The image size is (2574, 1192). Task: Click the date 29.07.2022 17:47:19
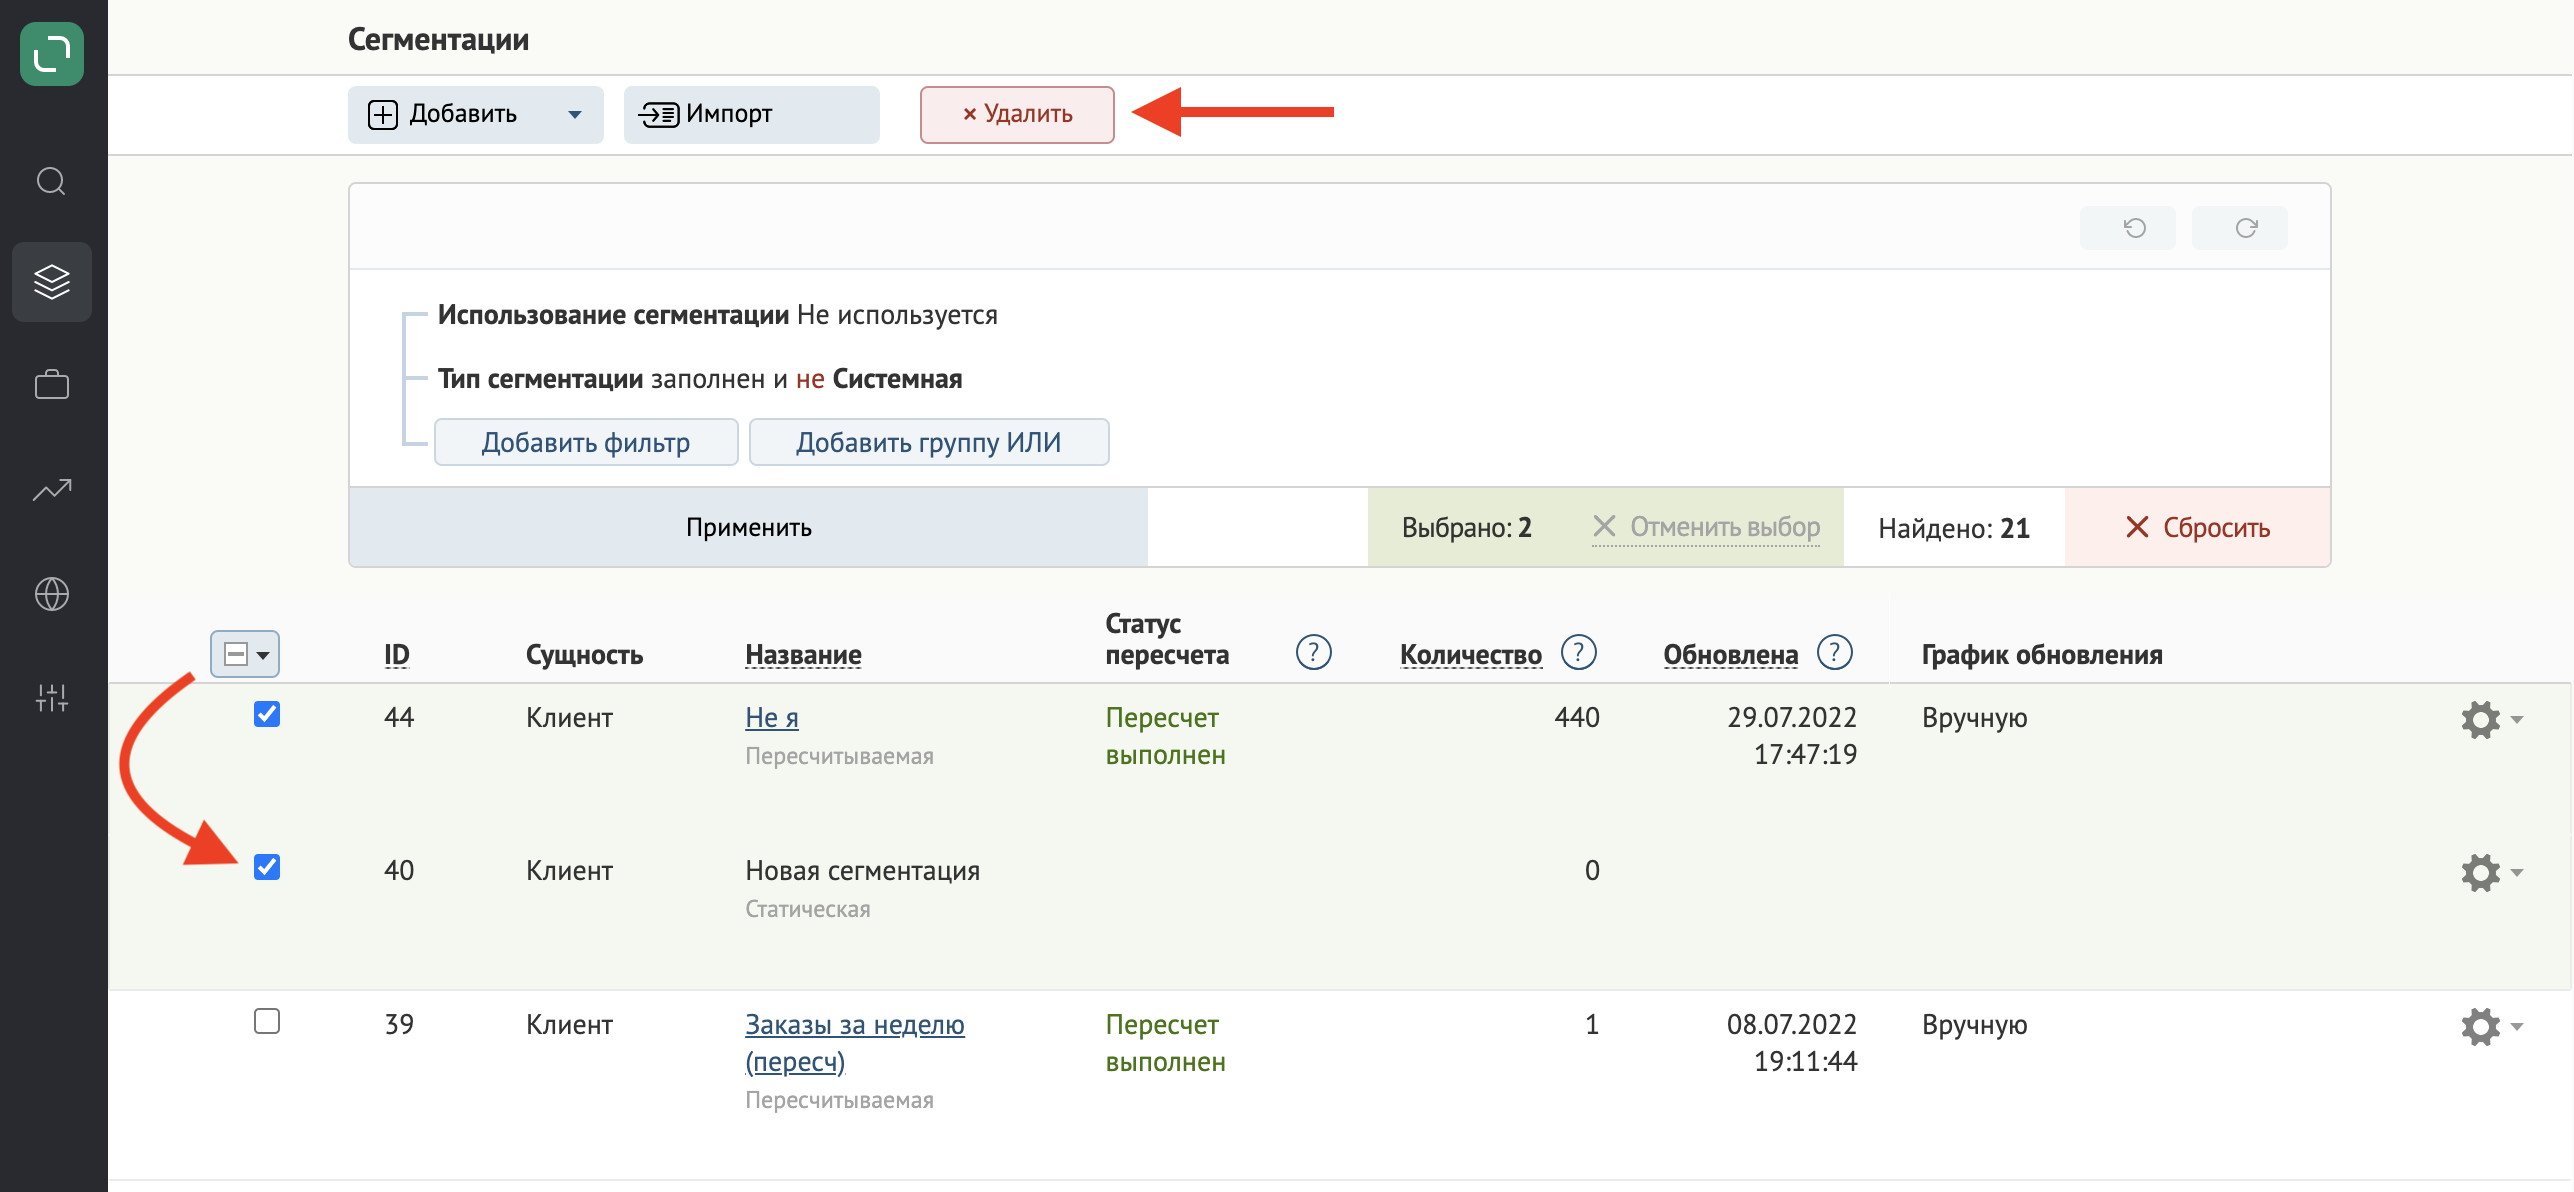click(1791, 735)
